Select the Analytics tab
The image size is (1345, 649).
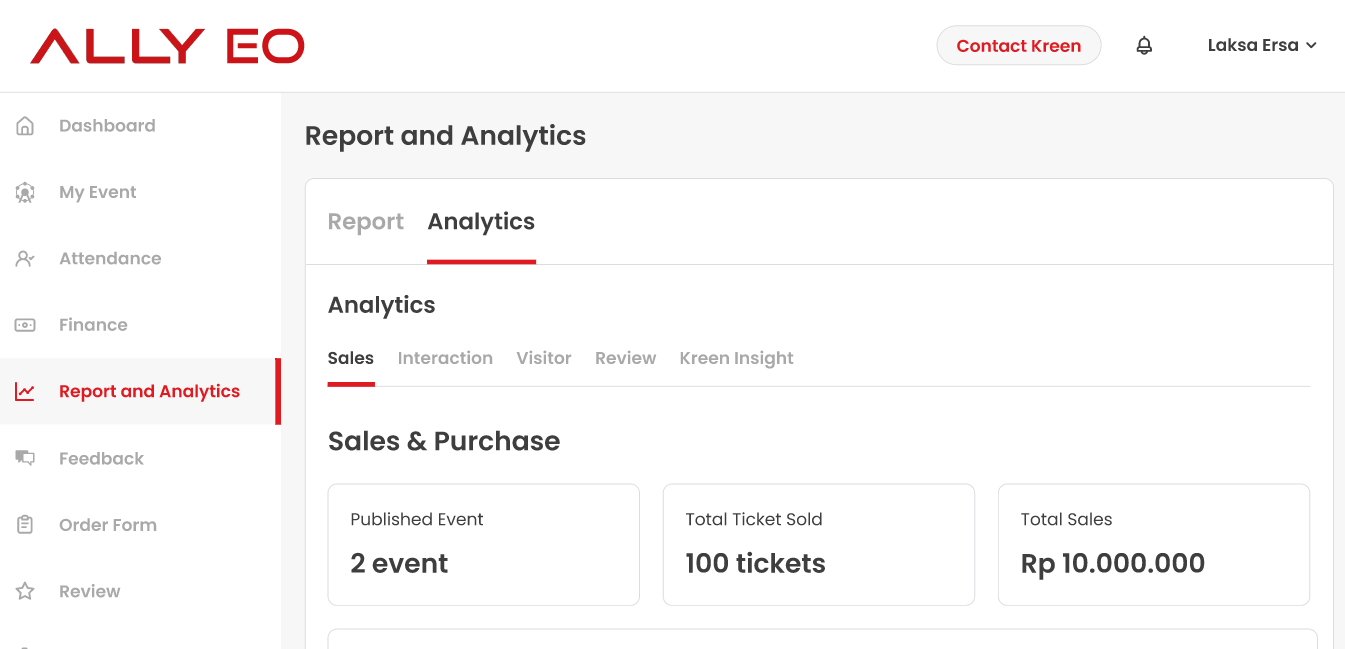481,222
